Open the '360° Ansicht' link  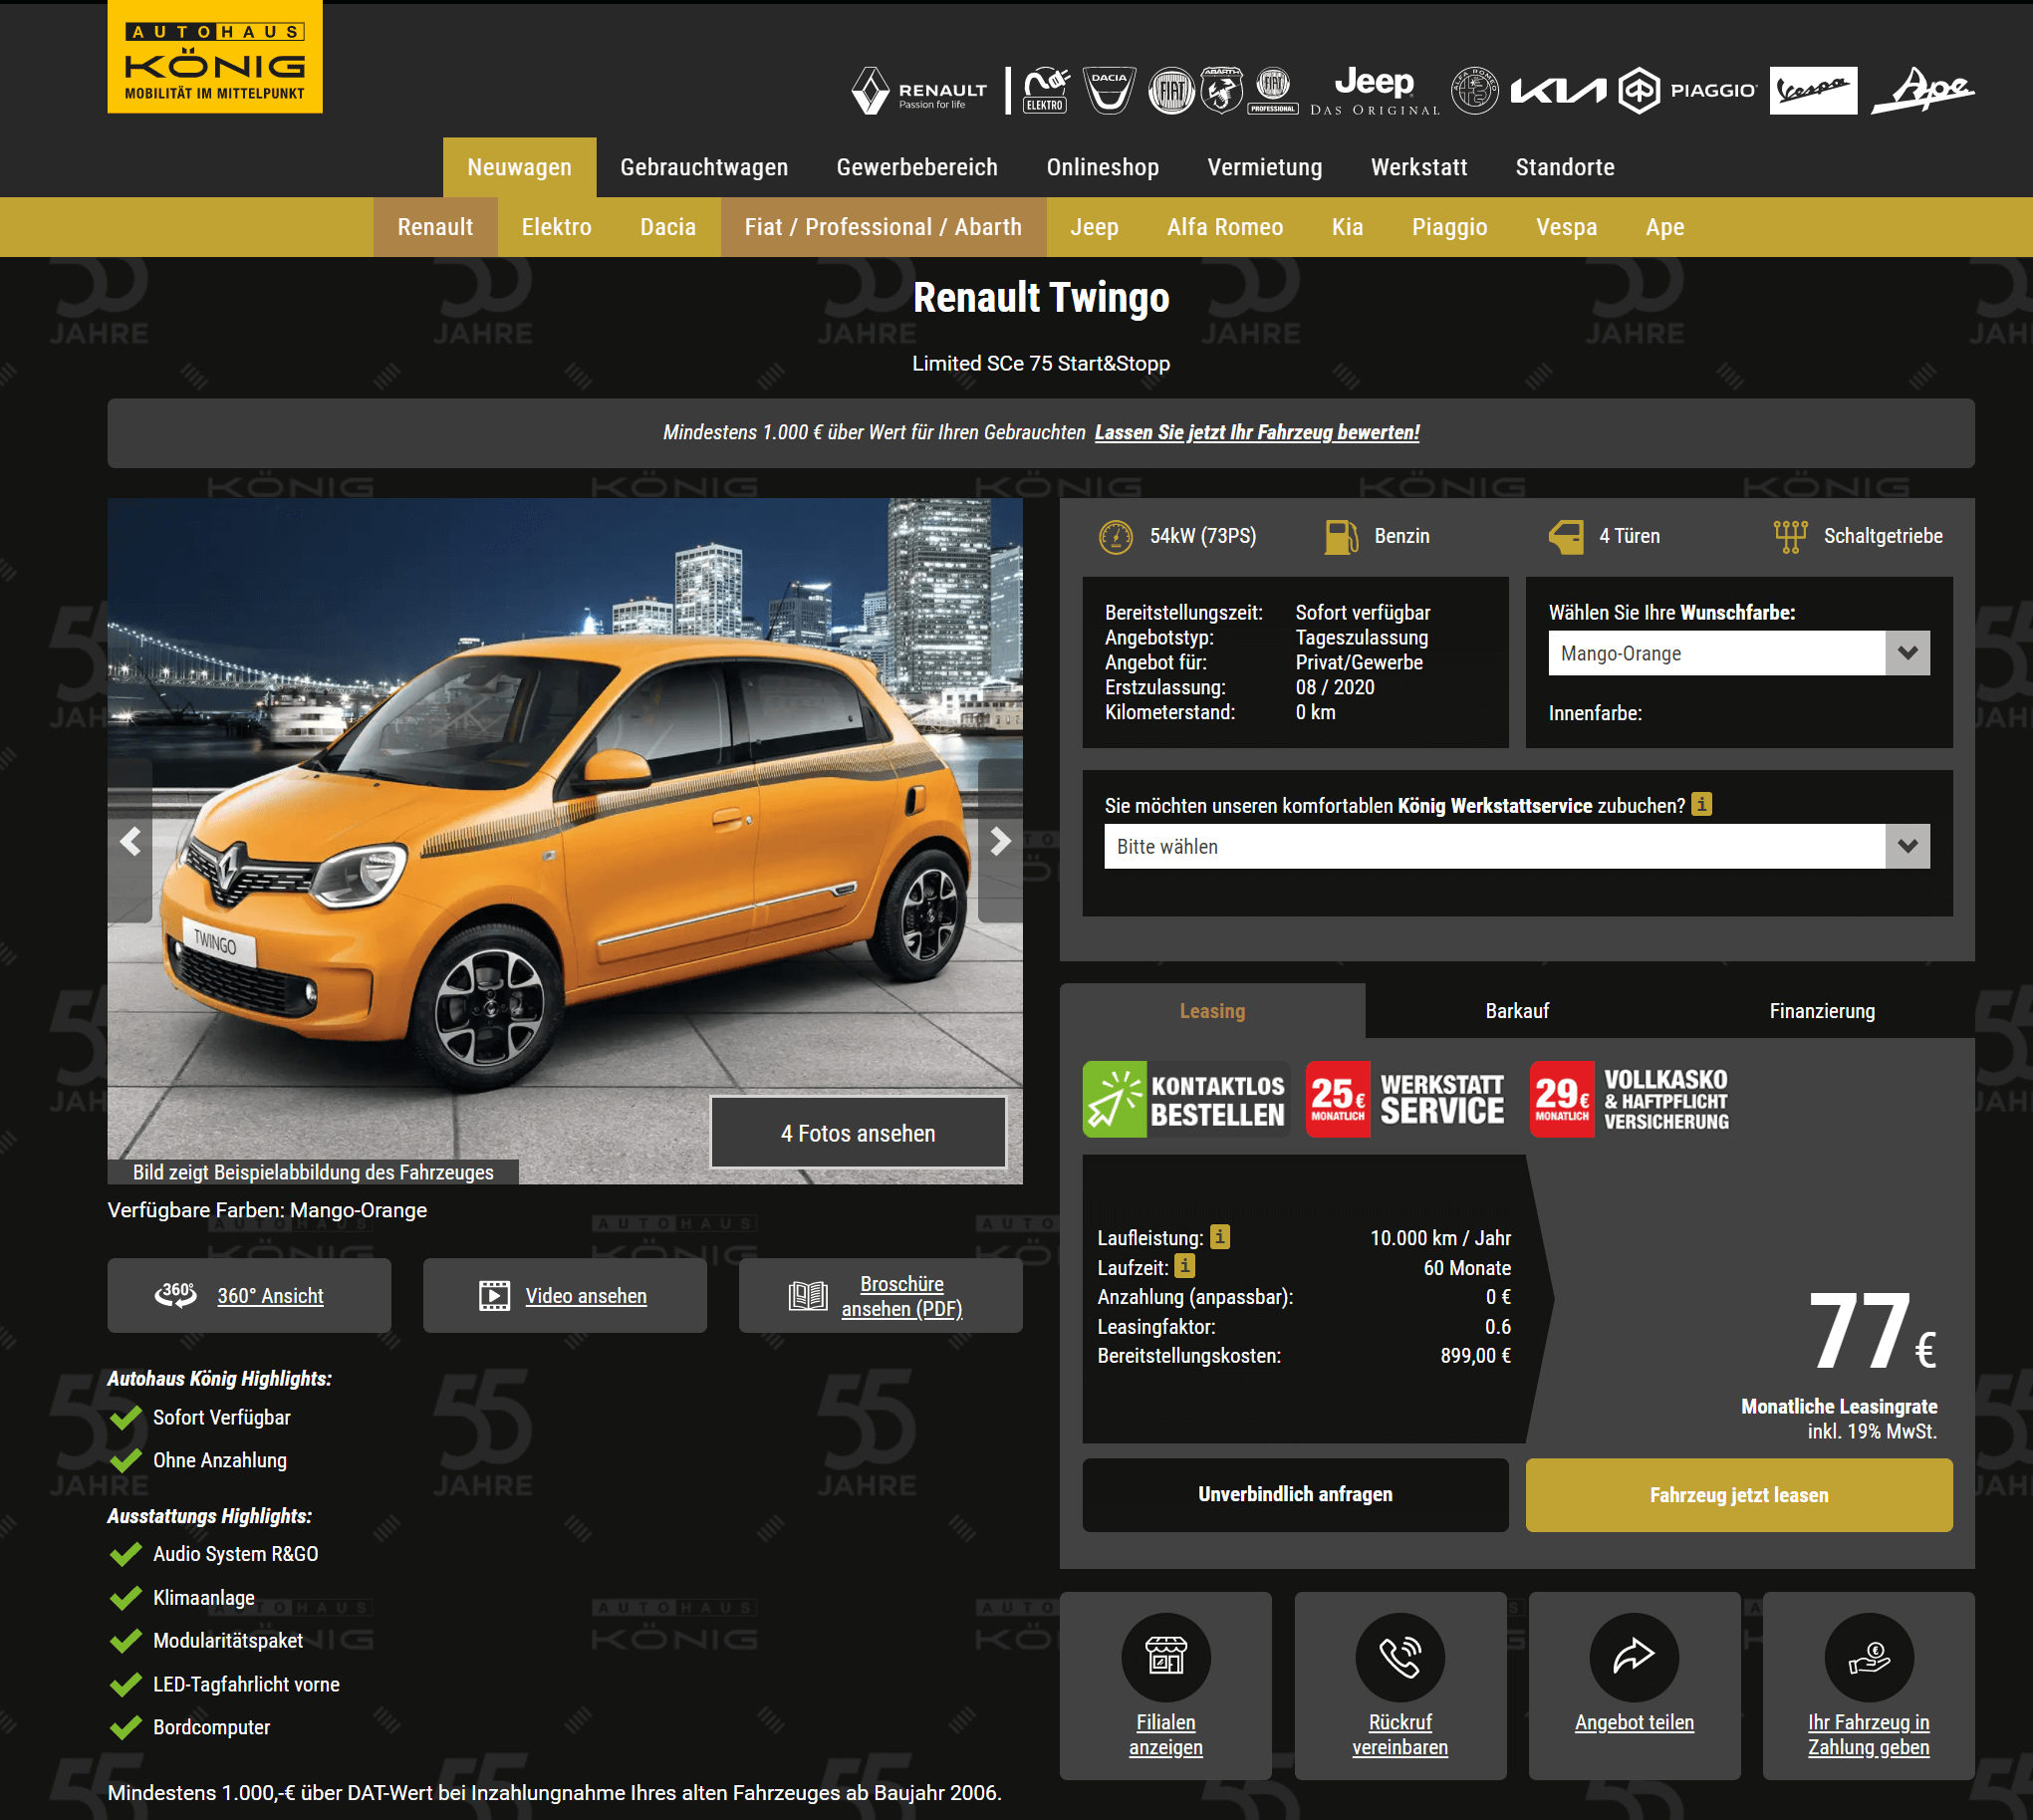click(x=270, y=1296)
